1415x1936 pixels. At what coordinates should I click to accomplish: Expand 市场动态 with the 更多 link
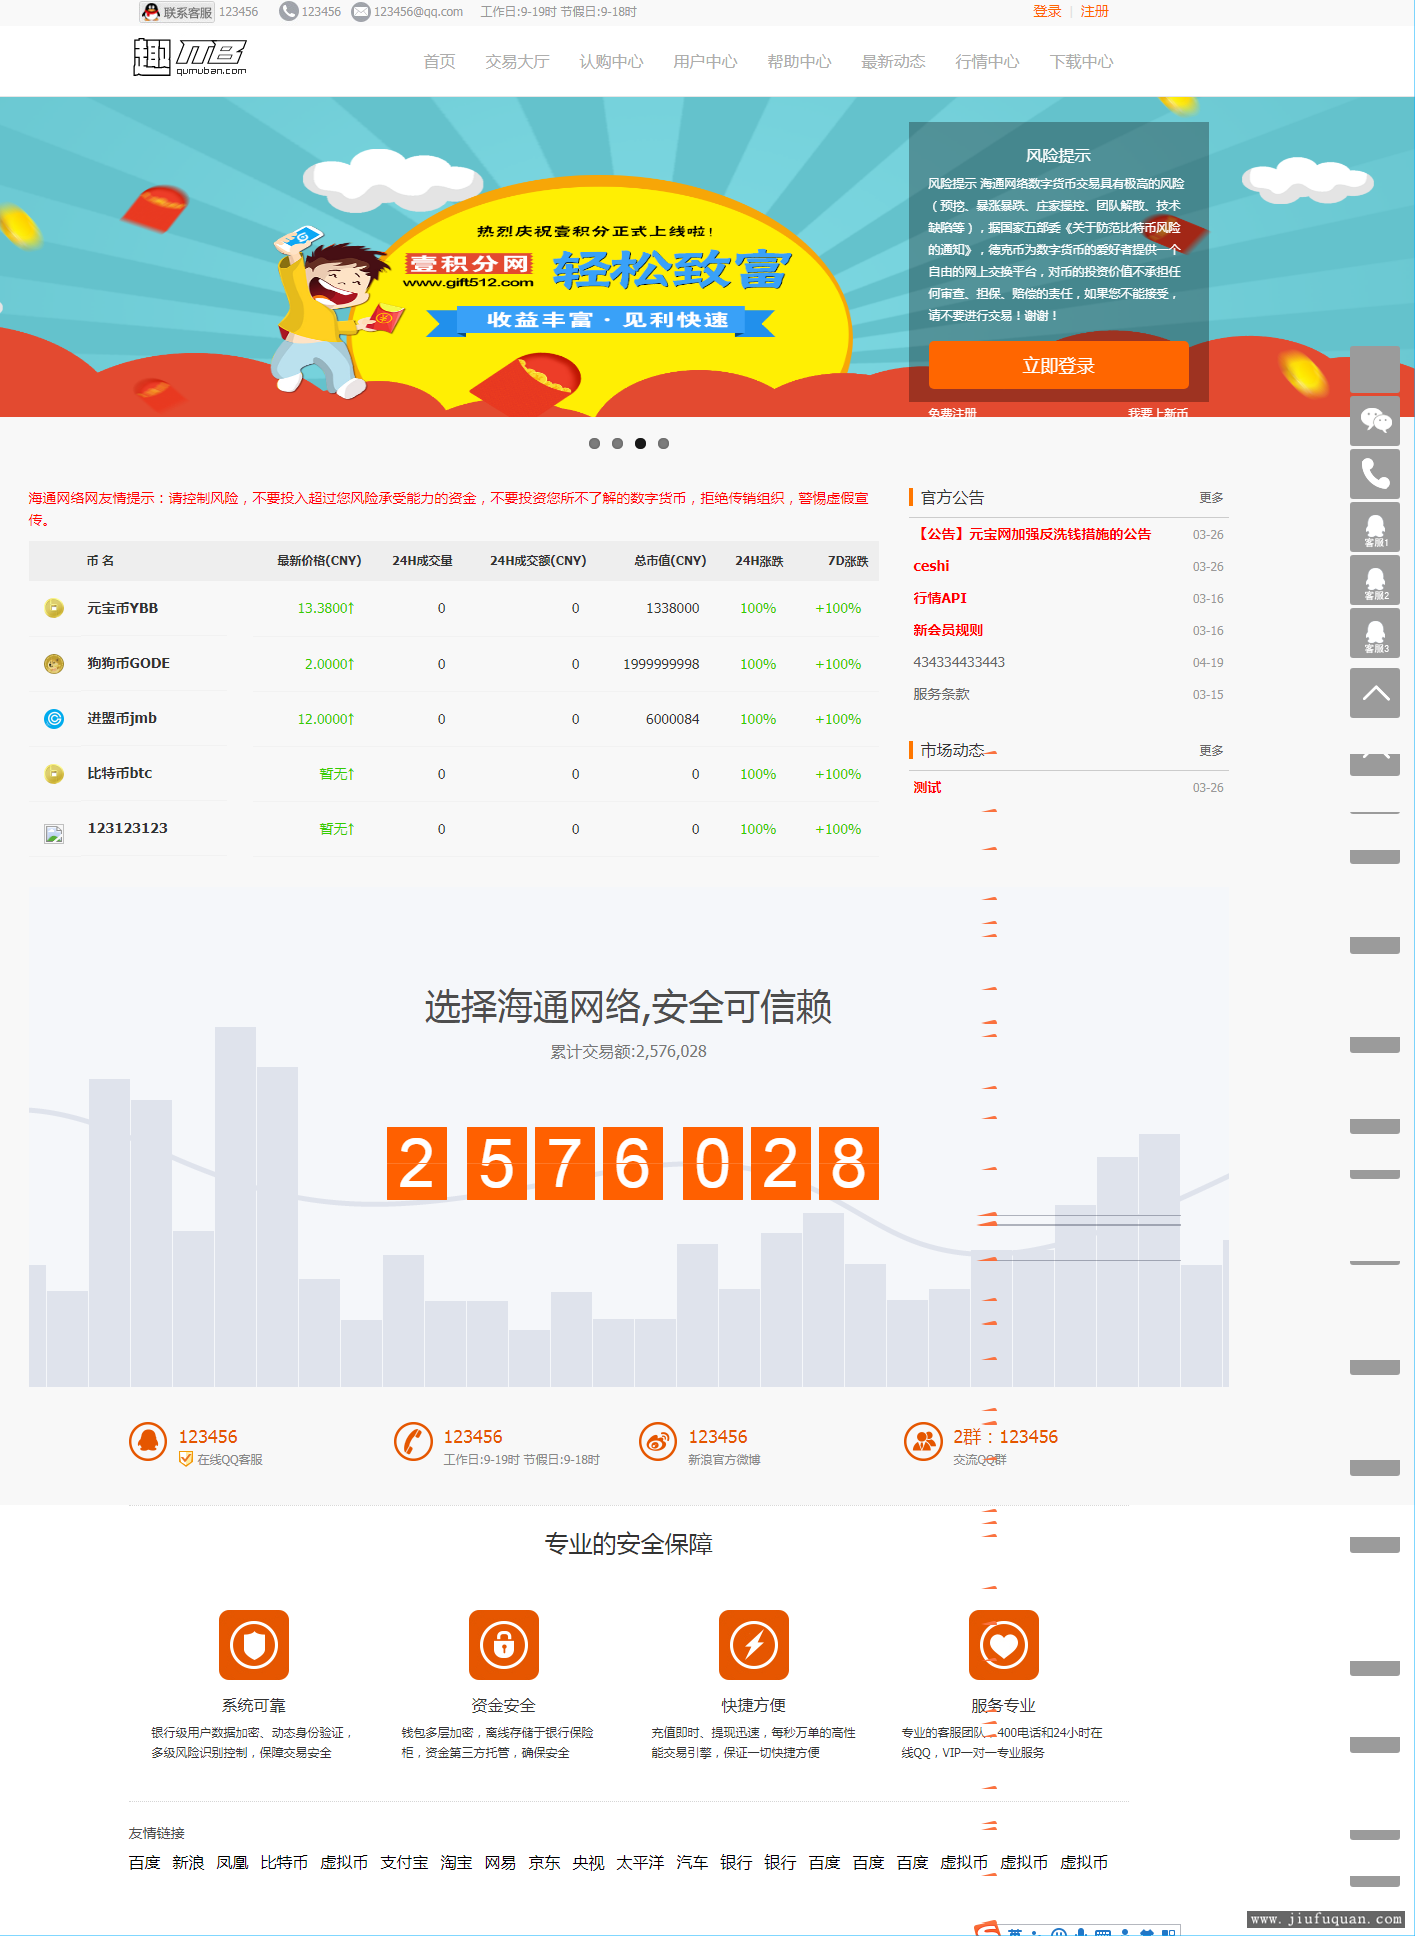tap(1211, 750)
